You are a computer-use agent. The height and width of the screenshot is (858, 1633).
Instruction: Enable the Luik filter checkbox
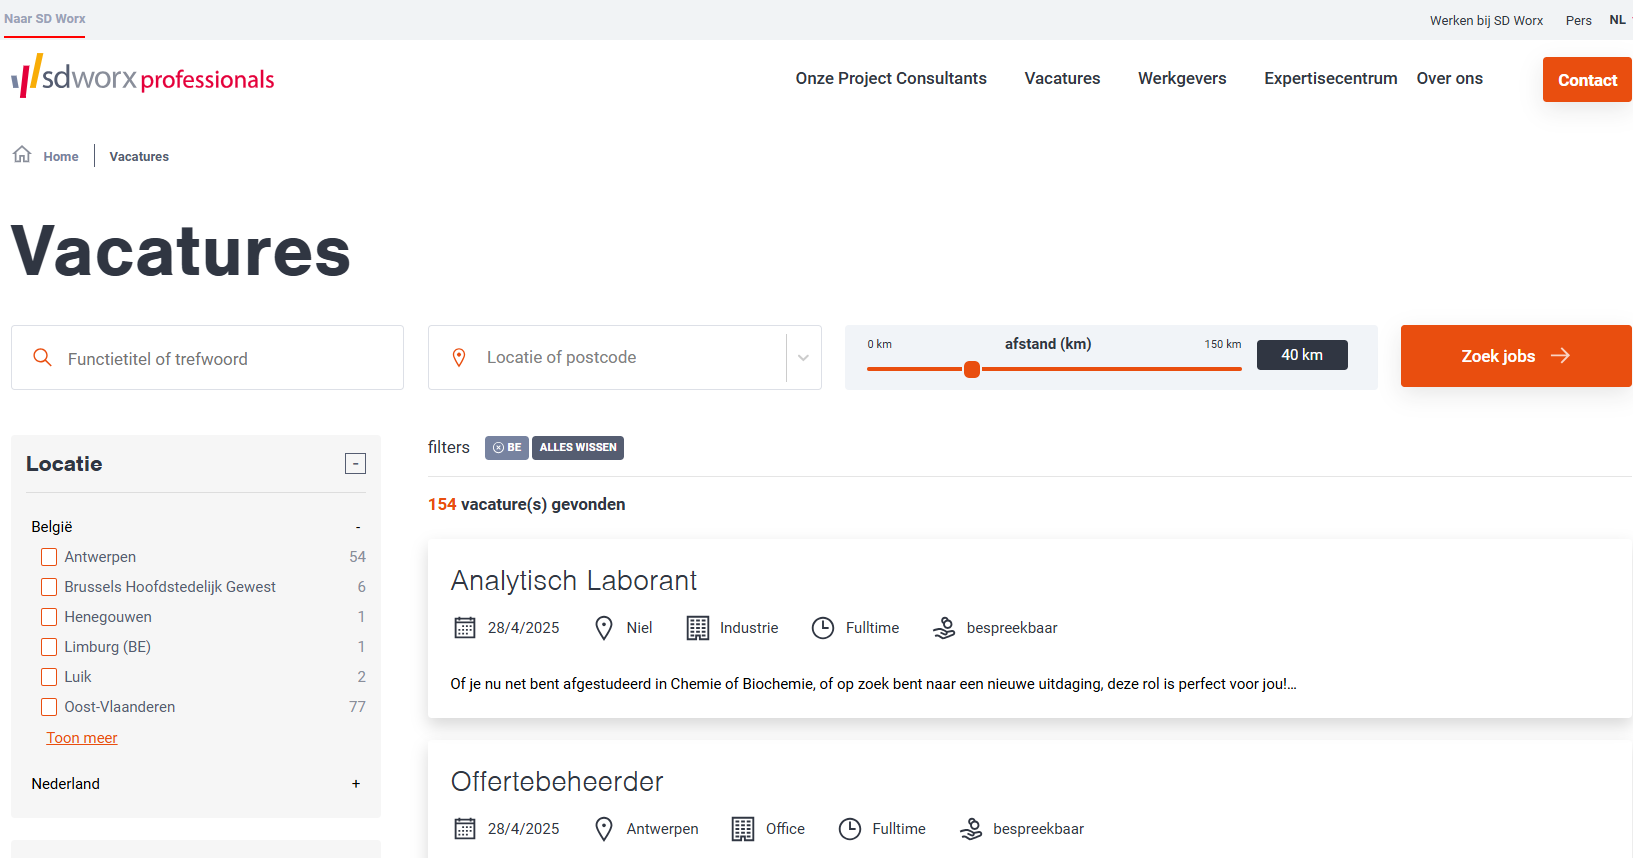(x=49, y=677)
